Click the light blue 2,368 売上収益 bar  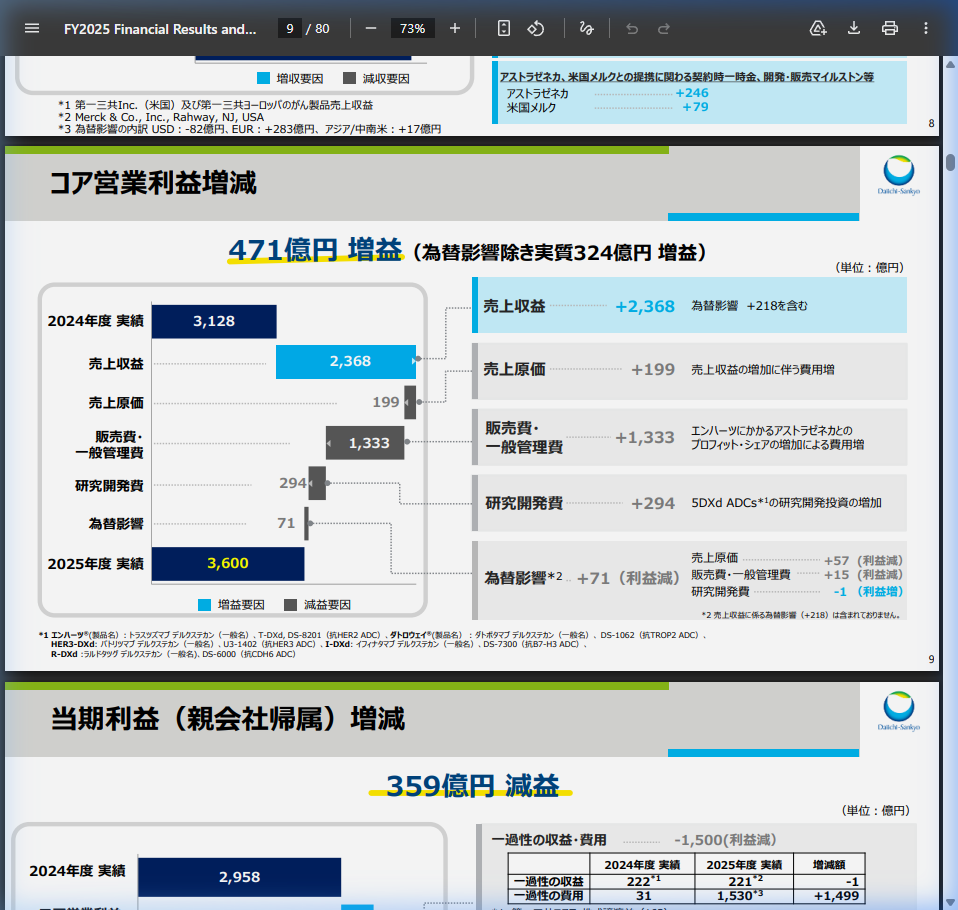[x=346, y=362]
